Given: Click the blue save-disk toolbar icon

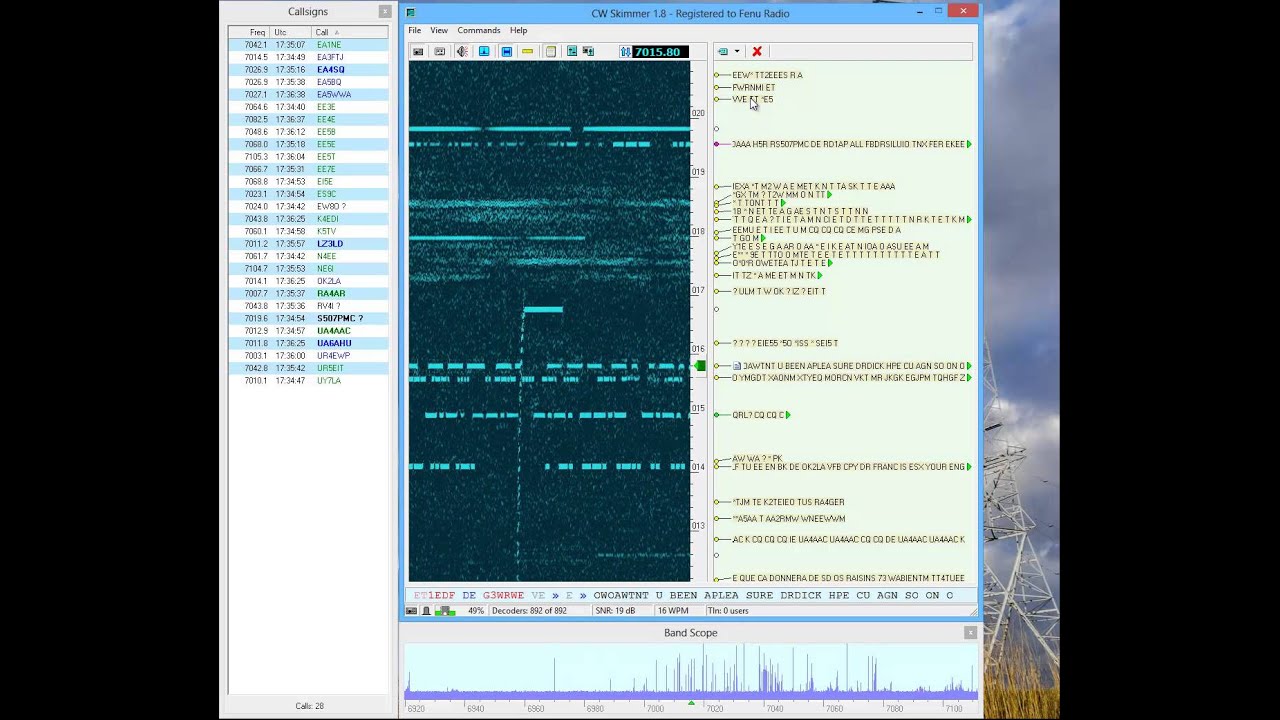Looking at the screenshot, I should 506,52.
